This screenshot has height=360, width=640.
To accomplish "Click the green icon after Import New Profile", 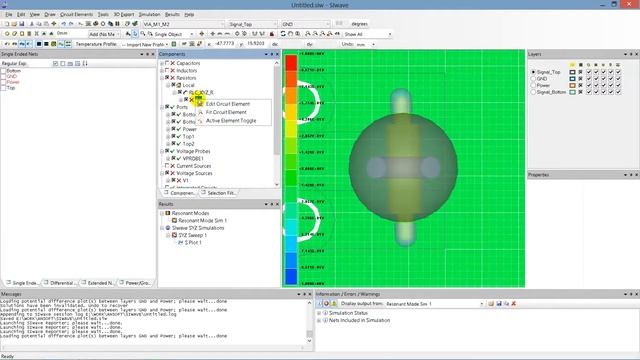I will tap(174, 44).
